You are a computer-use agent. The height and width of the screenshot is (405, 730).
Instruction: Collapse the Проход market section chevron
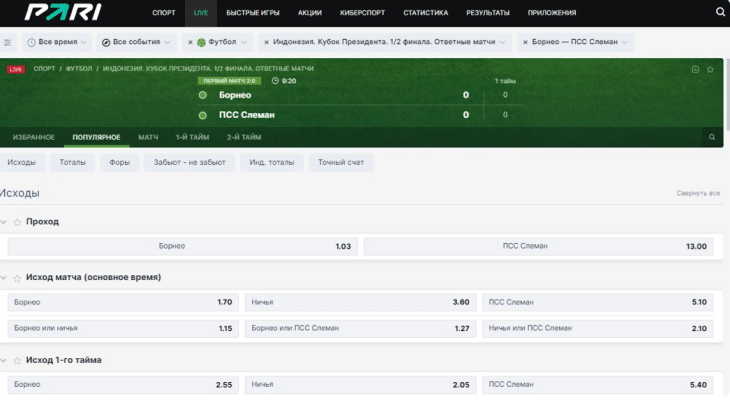click(4, 222)
